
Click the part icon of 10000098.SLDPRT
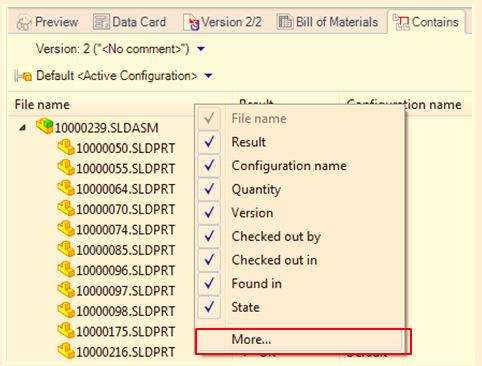pos(66,310)
